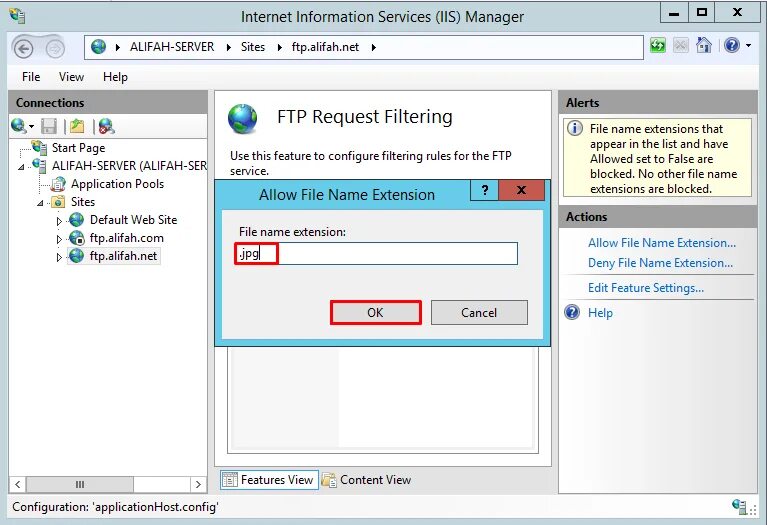Select Application Pools in the tree
Viewport: 767px width, 525px height.
117,184
